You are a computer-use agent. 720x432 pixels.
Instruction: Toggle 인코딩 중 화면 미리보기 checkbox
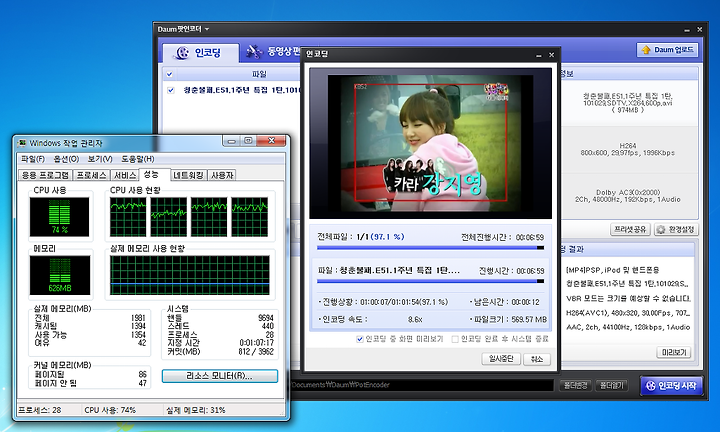(x=360, y=339)
